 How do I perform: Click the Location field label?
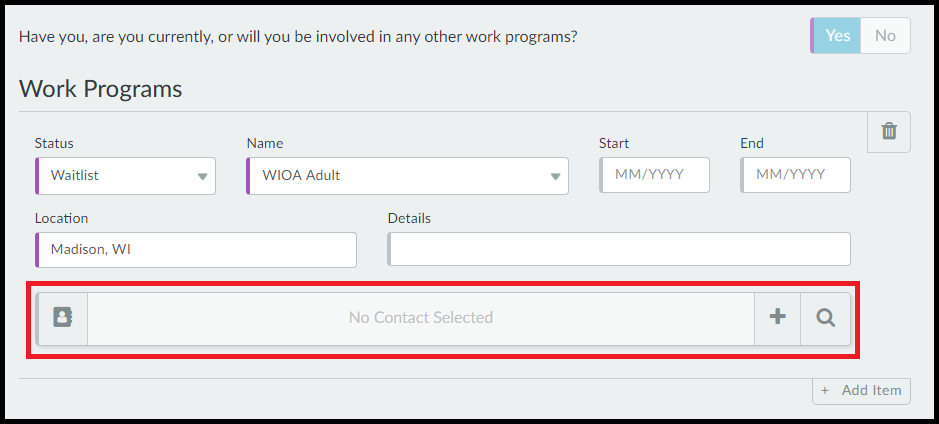click(61, 218)
